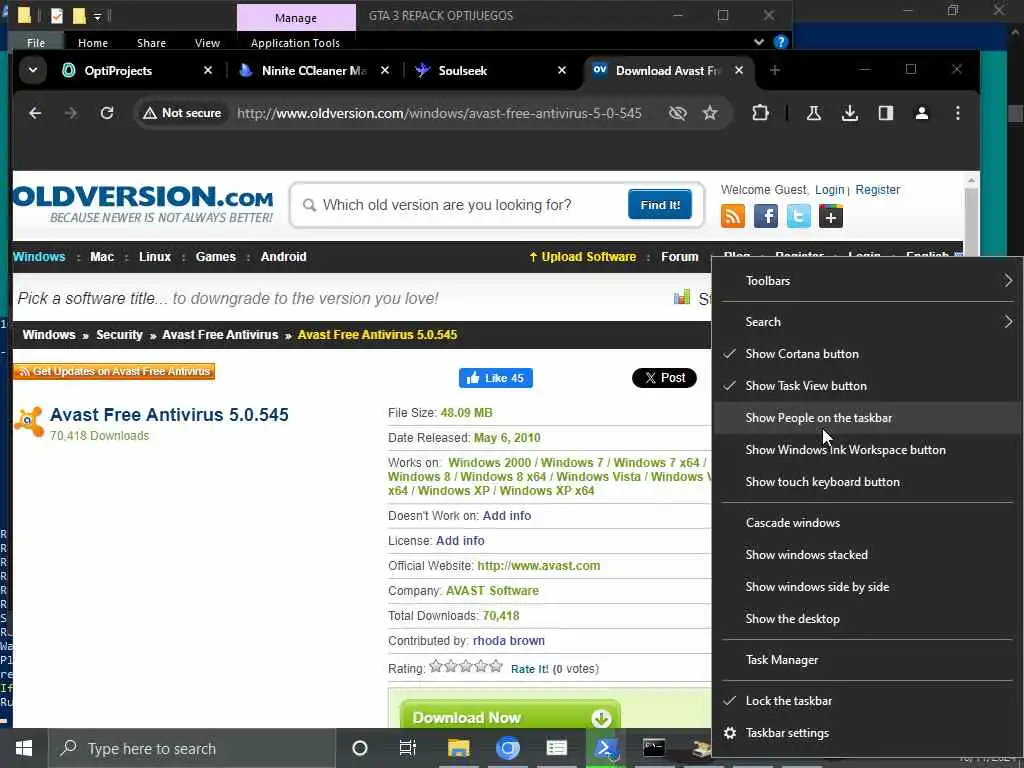Open the browser extensions puzzle icon
Screen dimensions: 1024x768
(760, 113)
